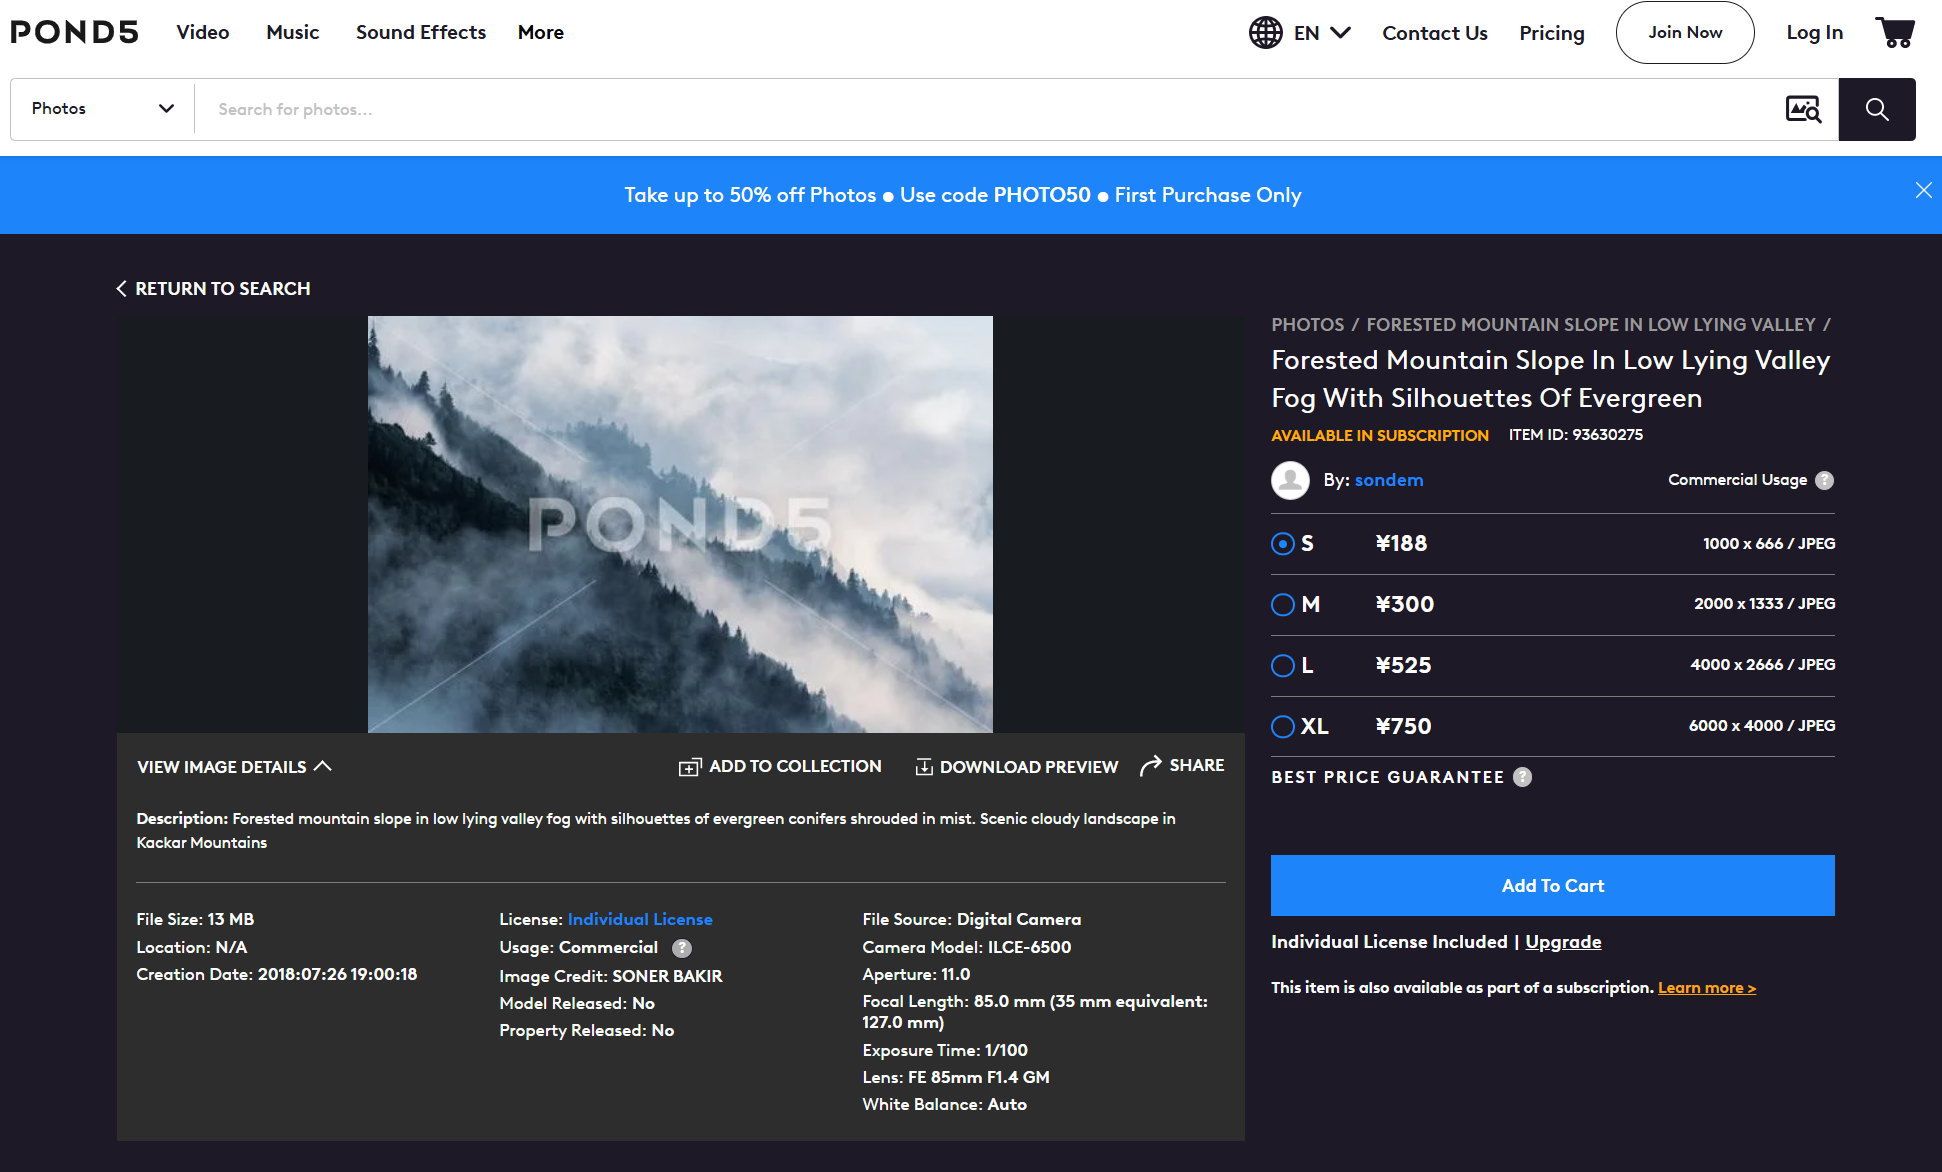
Task: Open the shopping cart icon
Action: 1894,32
